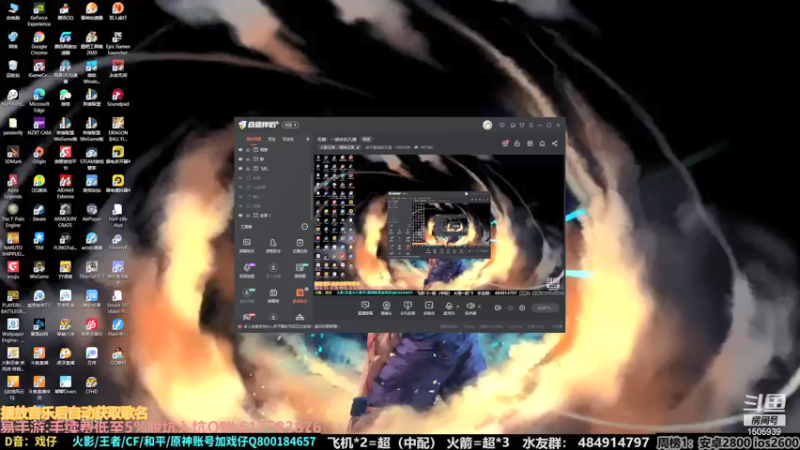Open NZXT CAM desktop shortcut
The image size is (800, 450).
tap(39, 126)
